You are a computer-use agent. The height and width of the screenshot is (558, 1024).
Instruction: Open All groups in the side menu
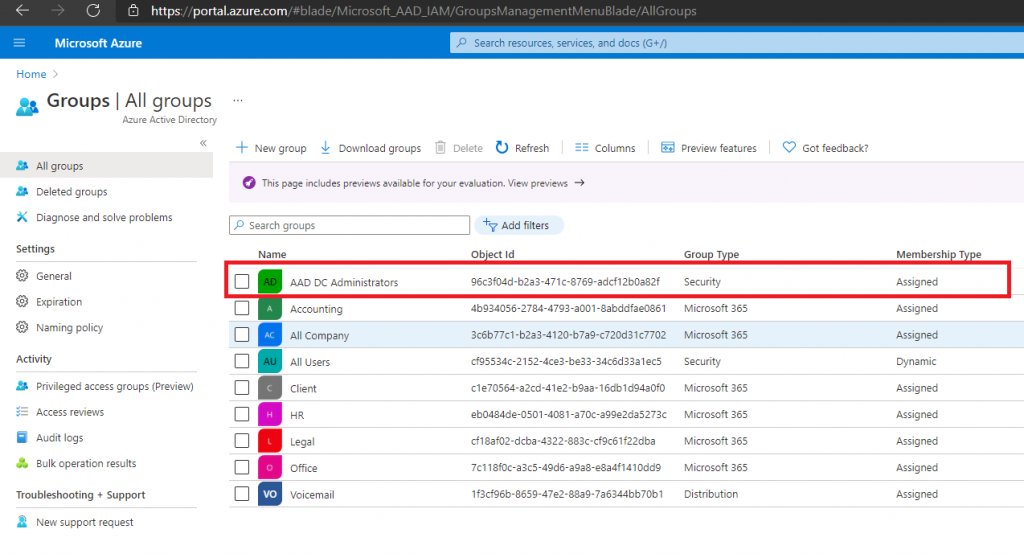click(x=106, y=166)
